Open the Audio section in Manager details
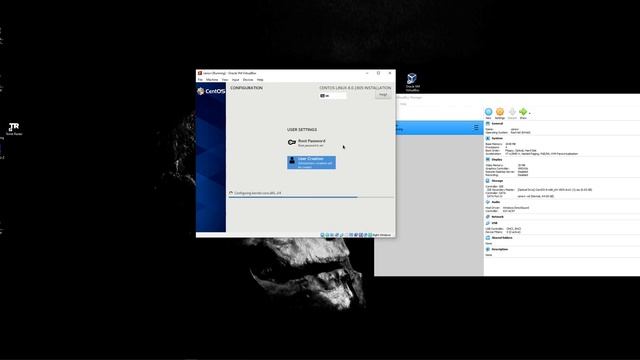640x360 pixels. (496, 202)
